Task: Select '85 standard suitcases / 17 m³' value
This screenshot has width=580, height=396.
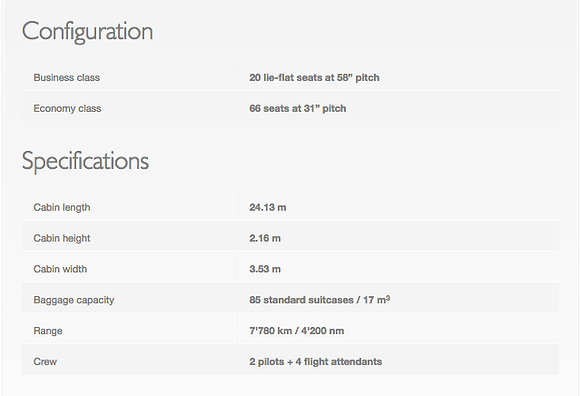Action: pos(320,299)
